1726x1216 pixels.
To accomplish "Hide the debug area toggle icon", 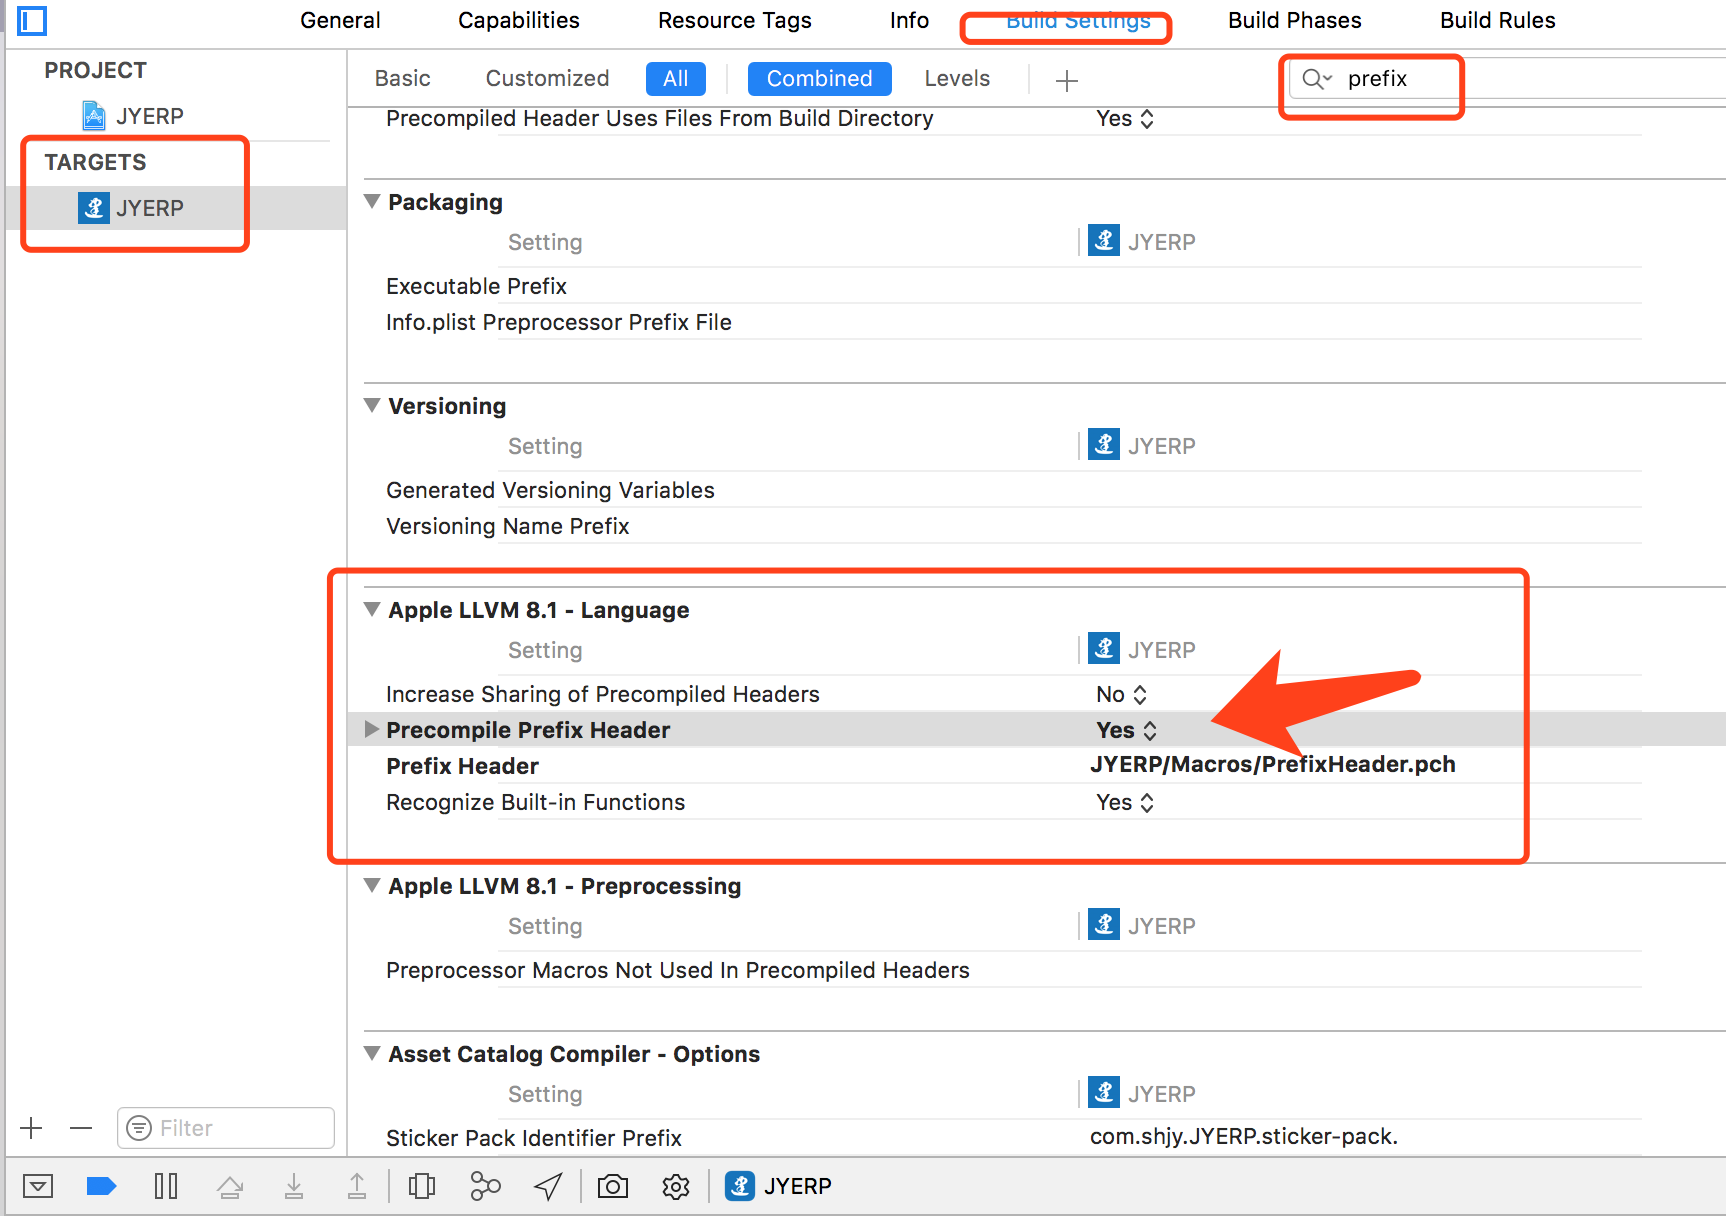I will point(38,1186).
